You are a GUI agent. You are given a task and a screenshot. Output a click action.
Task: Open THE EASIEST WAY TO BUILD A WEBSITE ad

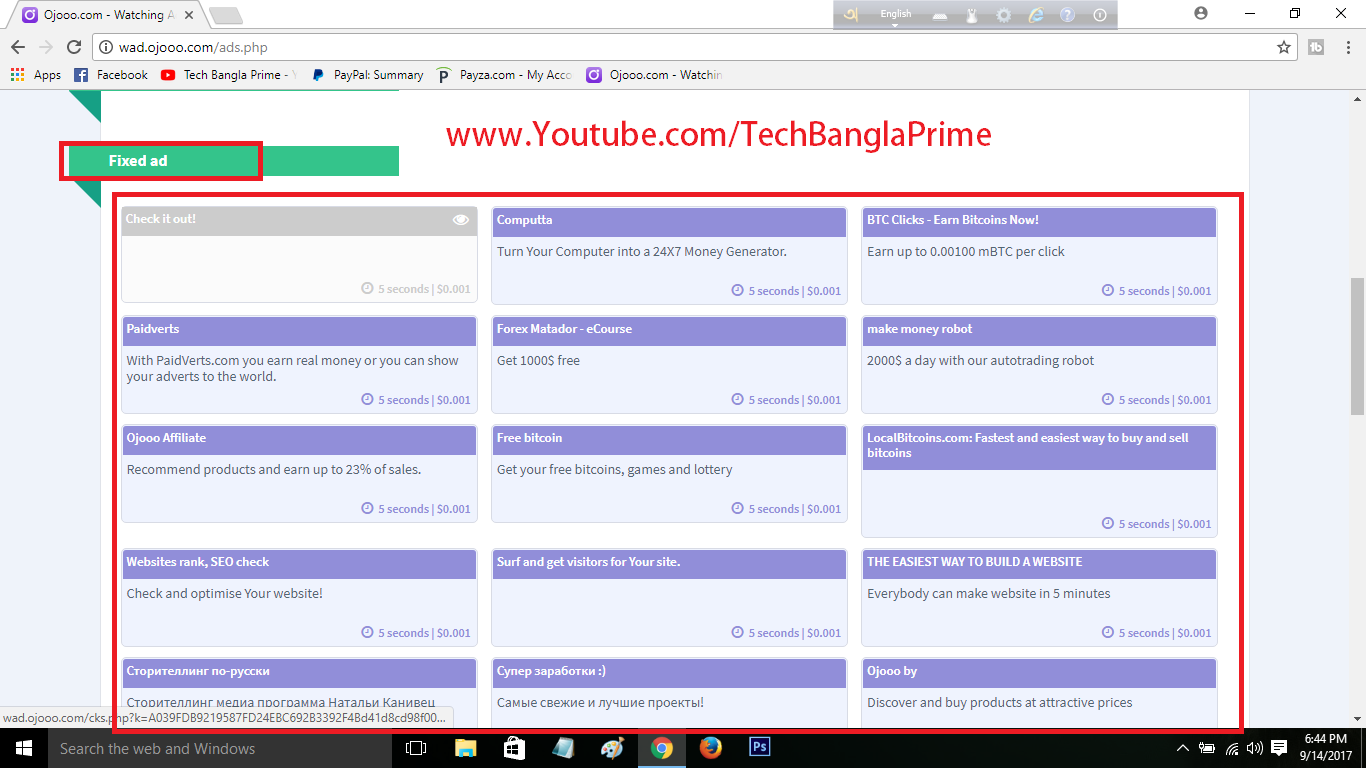(1039, 598)
